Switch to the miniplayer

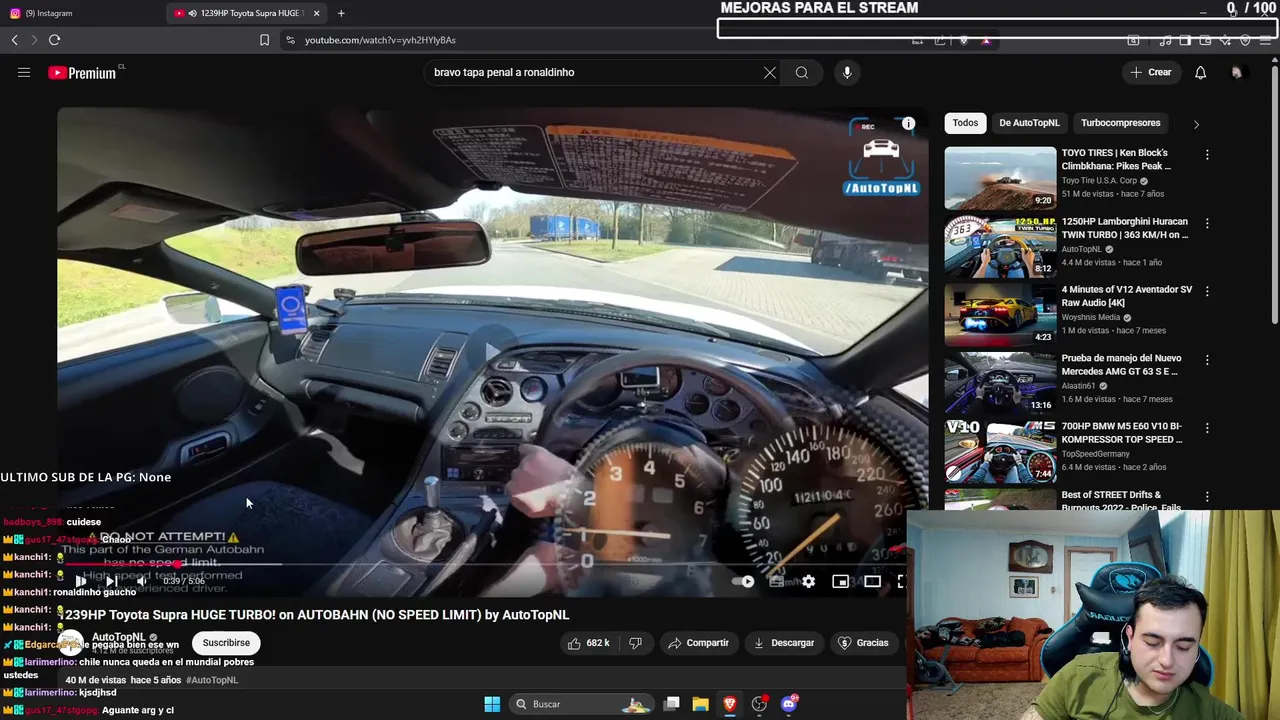[840, 581]
